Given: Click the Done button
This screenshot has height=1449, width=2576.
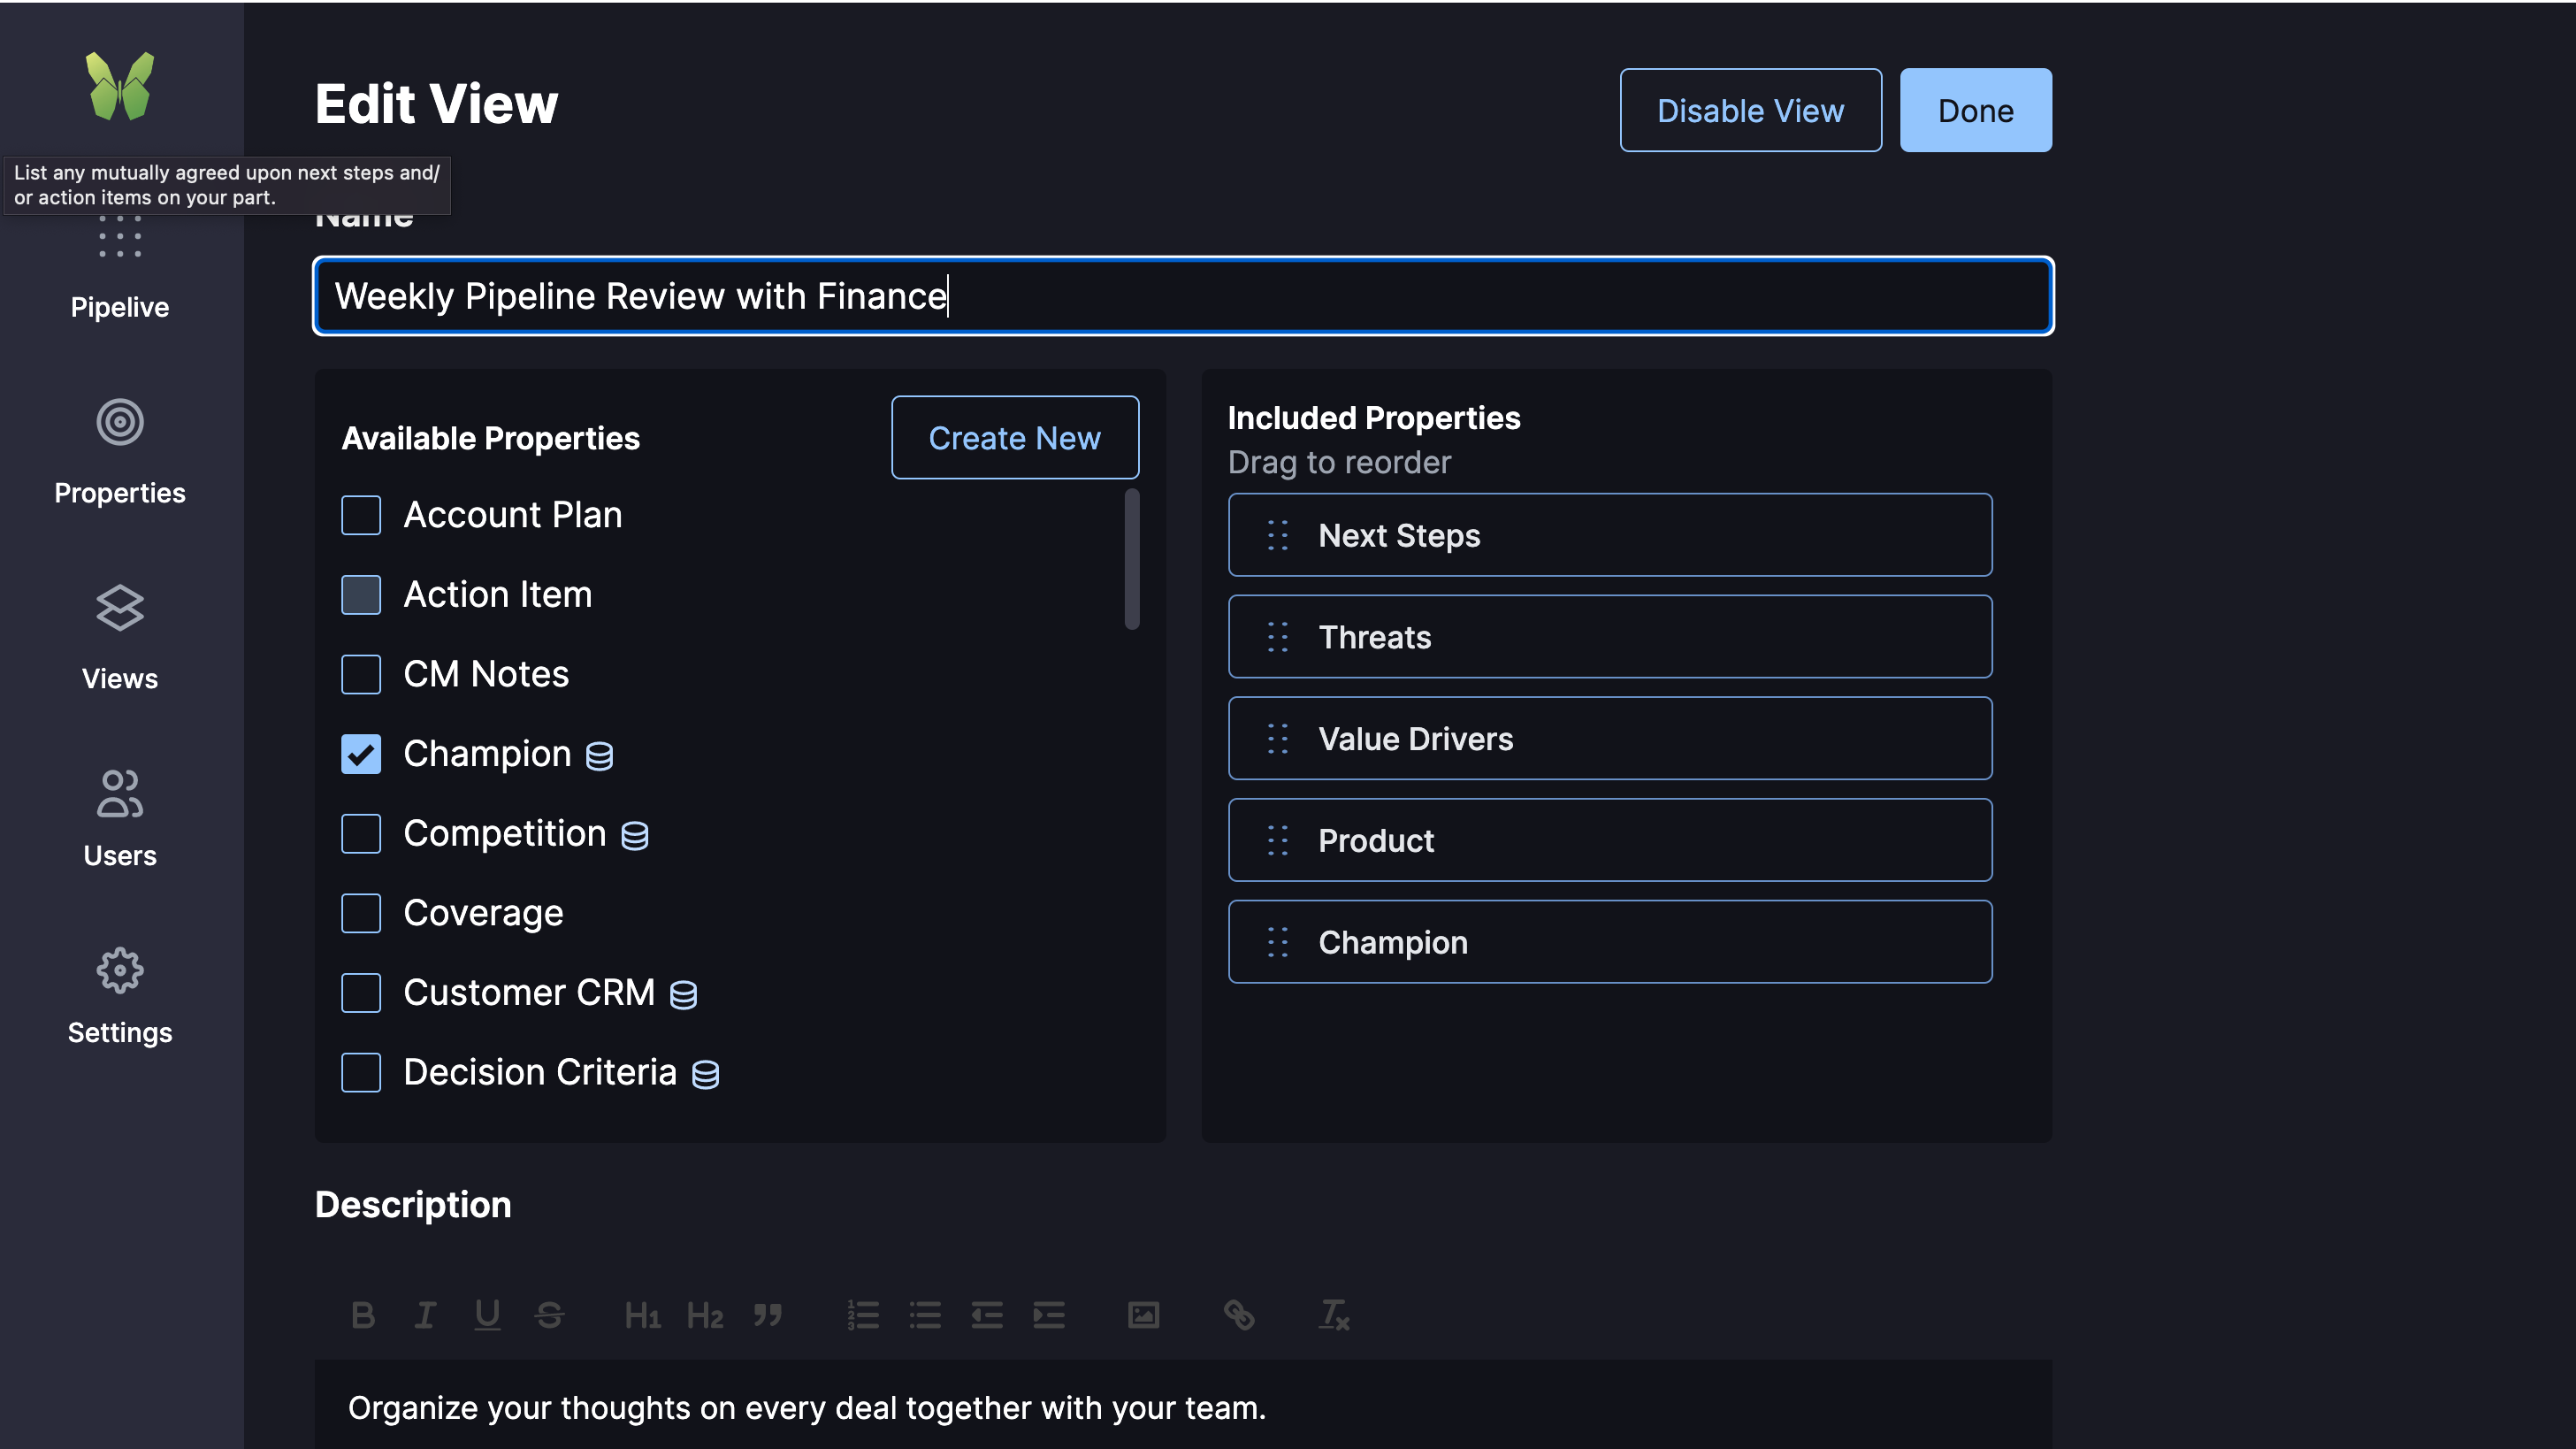Looking at the screenshot, I should (1975, 110).
